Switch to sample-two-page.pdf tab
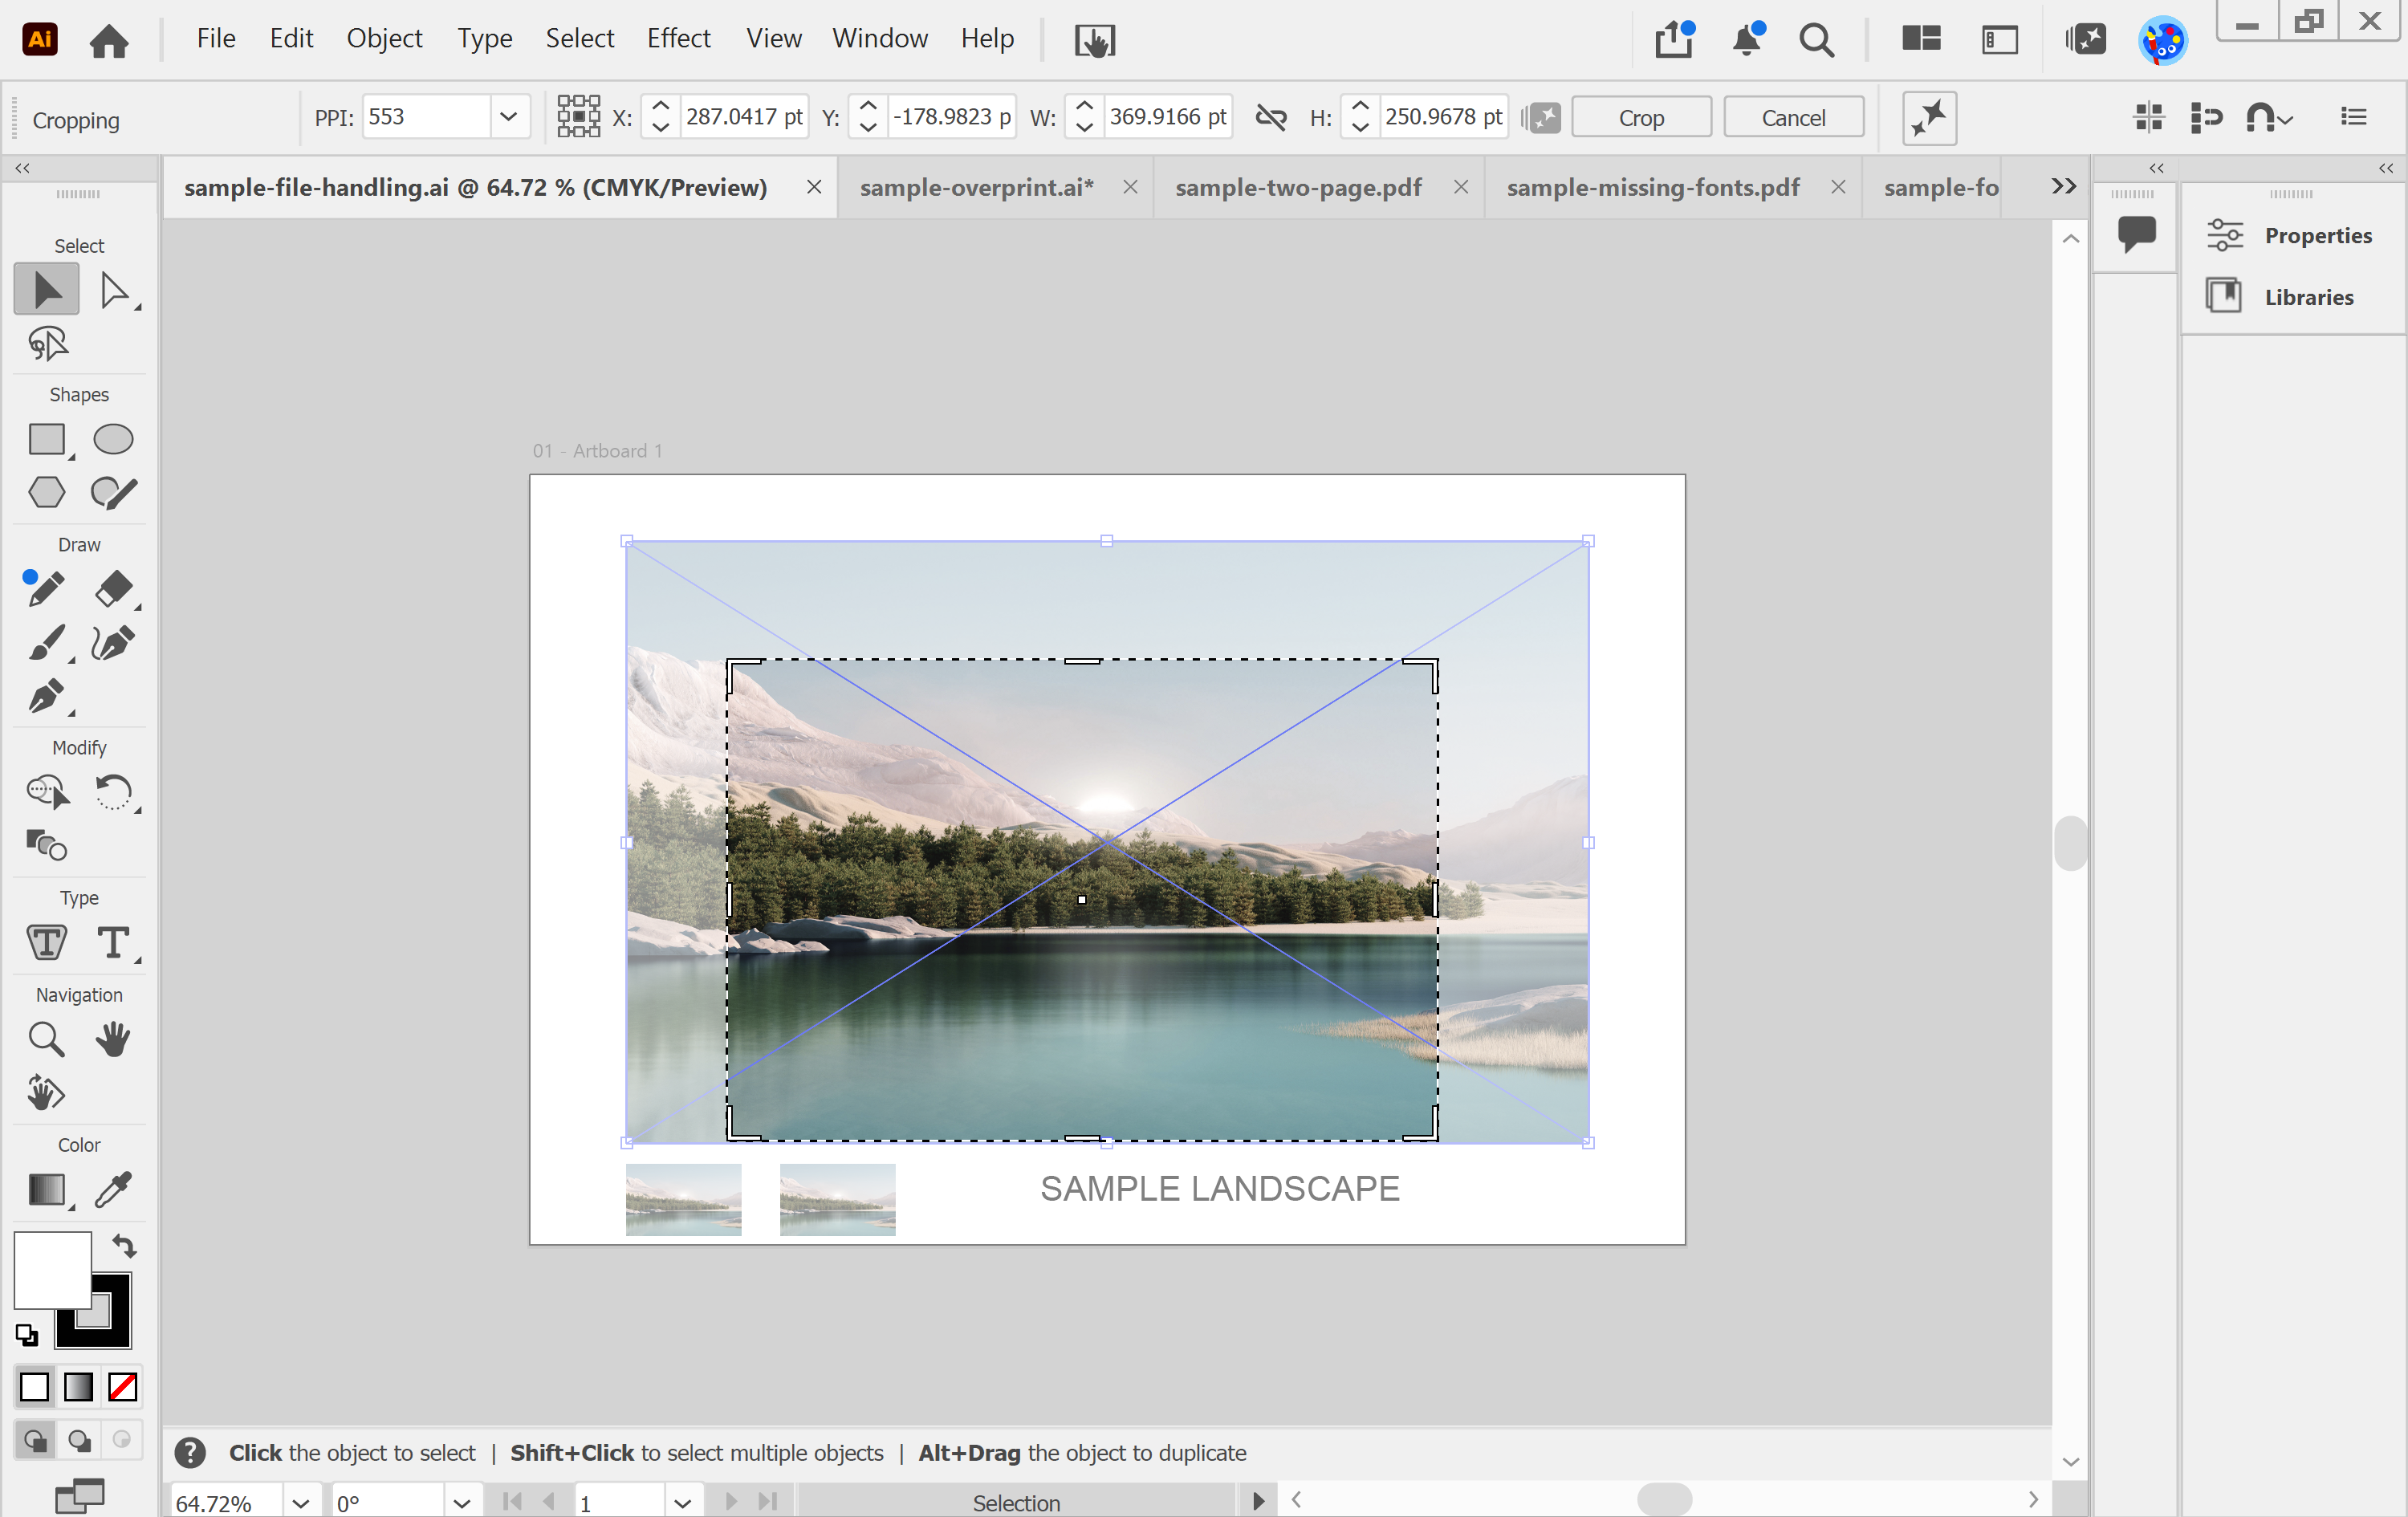Image resolution: width=2408 pixels, height=1517 pixels. click(x=1298, y=187)
